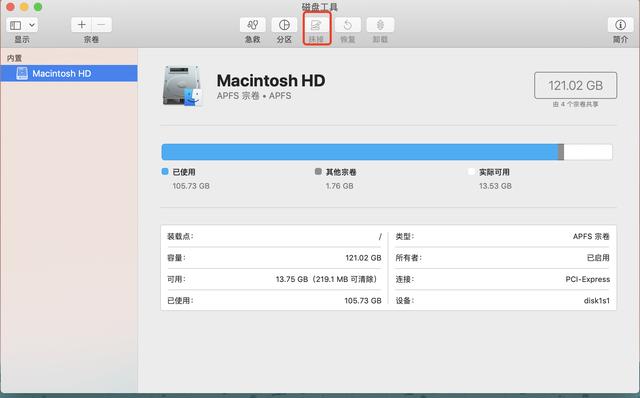Zoom the window with the green button
This screenshot has height=398, width=640.
pos(38,7)
